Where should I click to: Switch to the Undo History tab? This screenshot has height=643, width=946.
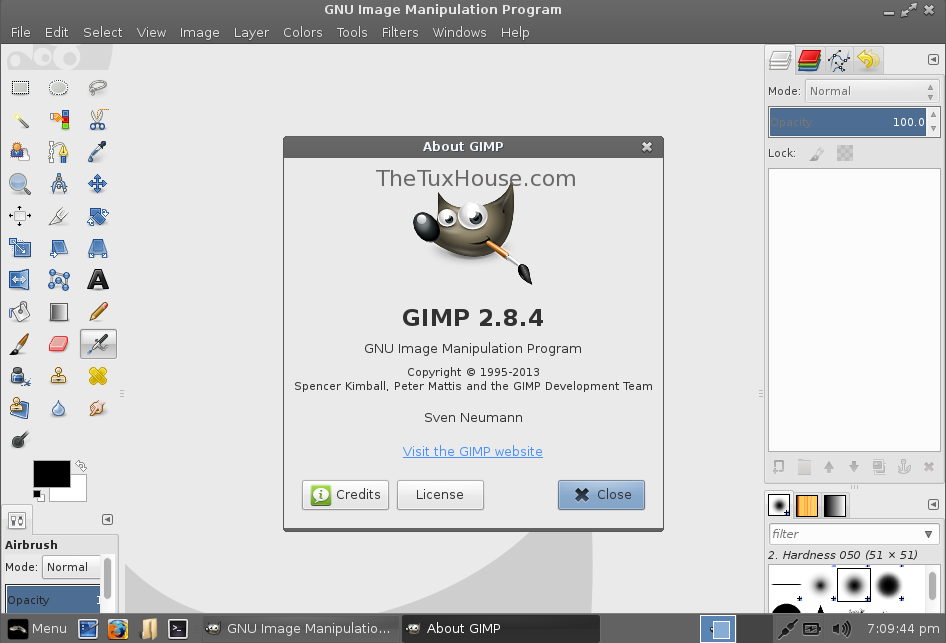[x=868, y=60]
